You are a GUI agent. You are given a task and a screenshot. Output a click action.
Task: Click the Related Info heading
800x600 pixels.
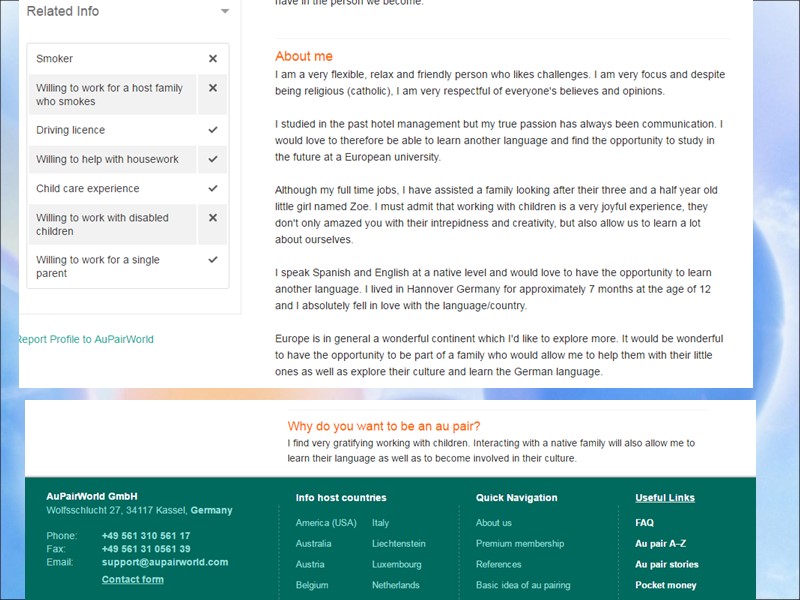click(x=63, y=11)
